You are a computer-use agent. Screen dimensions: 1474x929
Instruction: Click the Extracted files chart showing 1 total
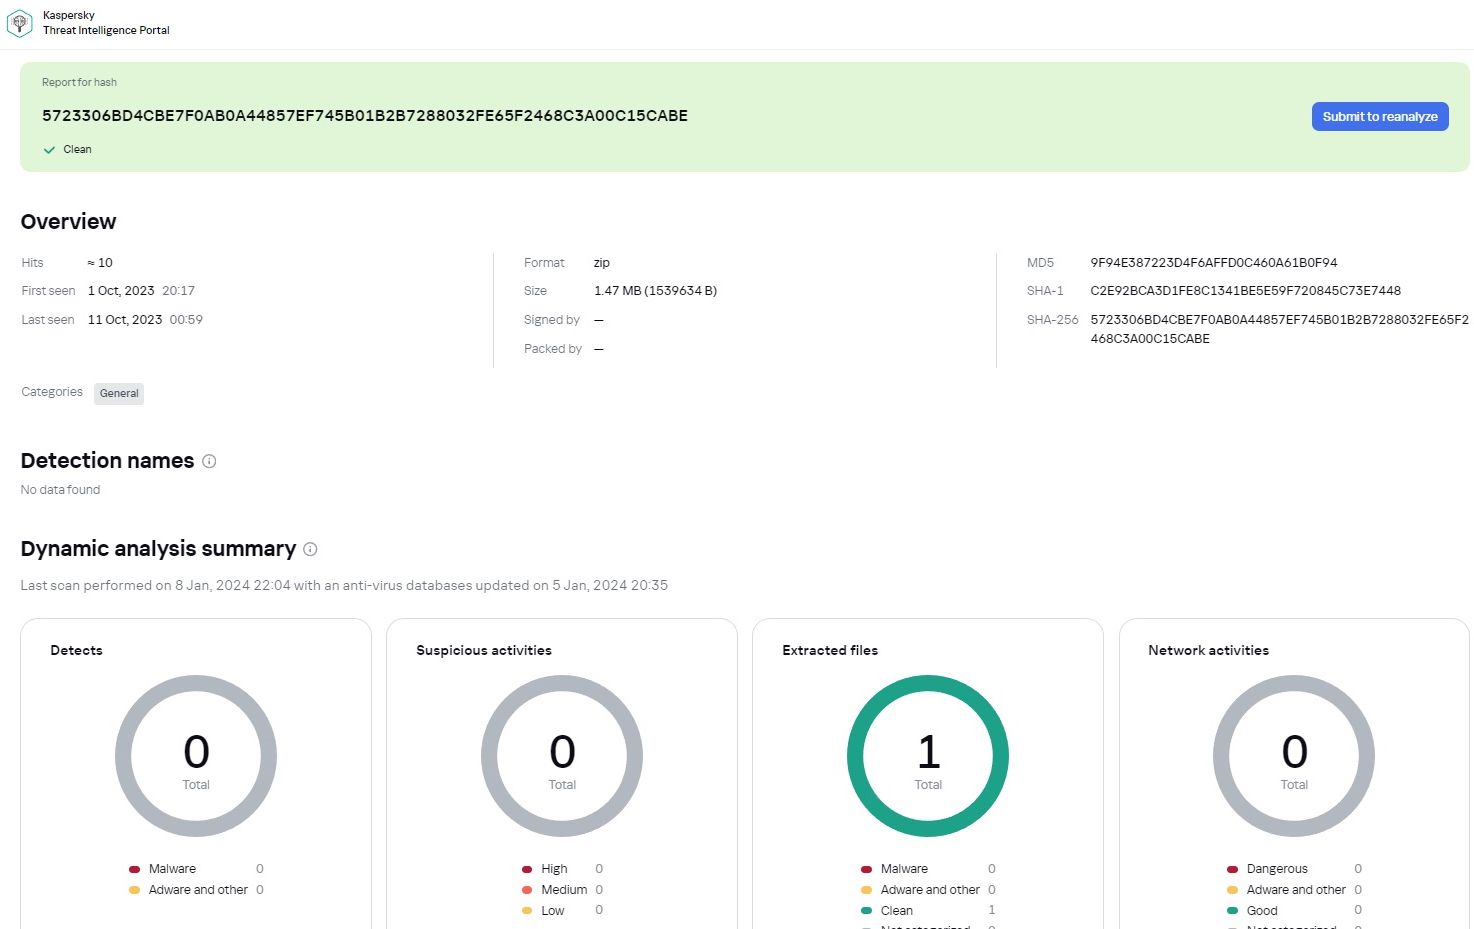pyautogui.click(x=927, y=755)
